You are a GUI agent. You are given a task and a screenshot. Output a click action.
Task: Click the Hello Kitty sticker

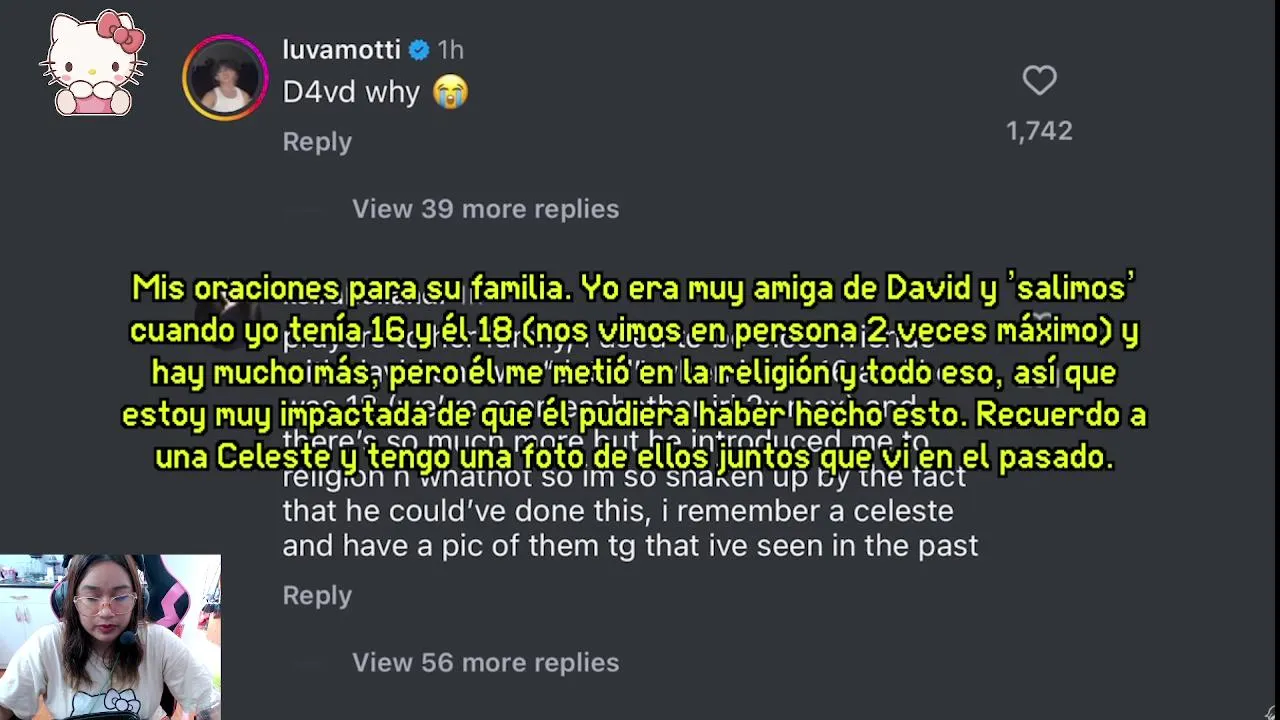tap(93, 63)
